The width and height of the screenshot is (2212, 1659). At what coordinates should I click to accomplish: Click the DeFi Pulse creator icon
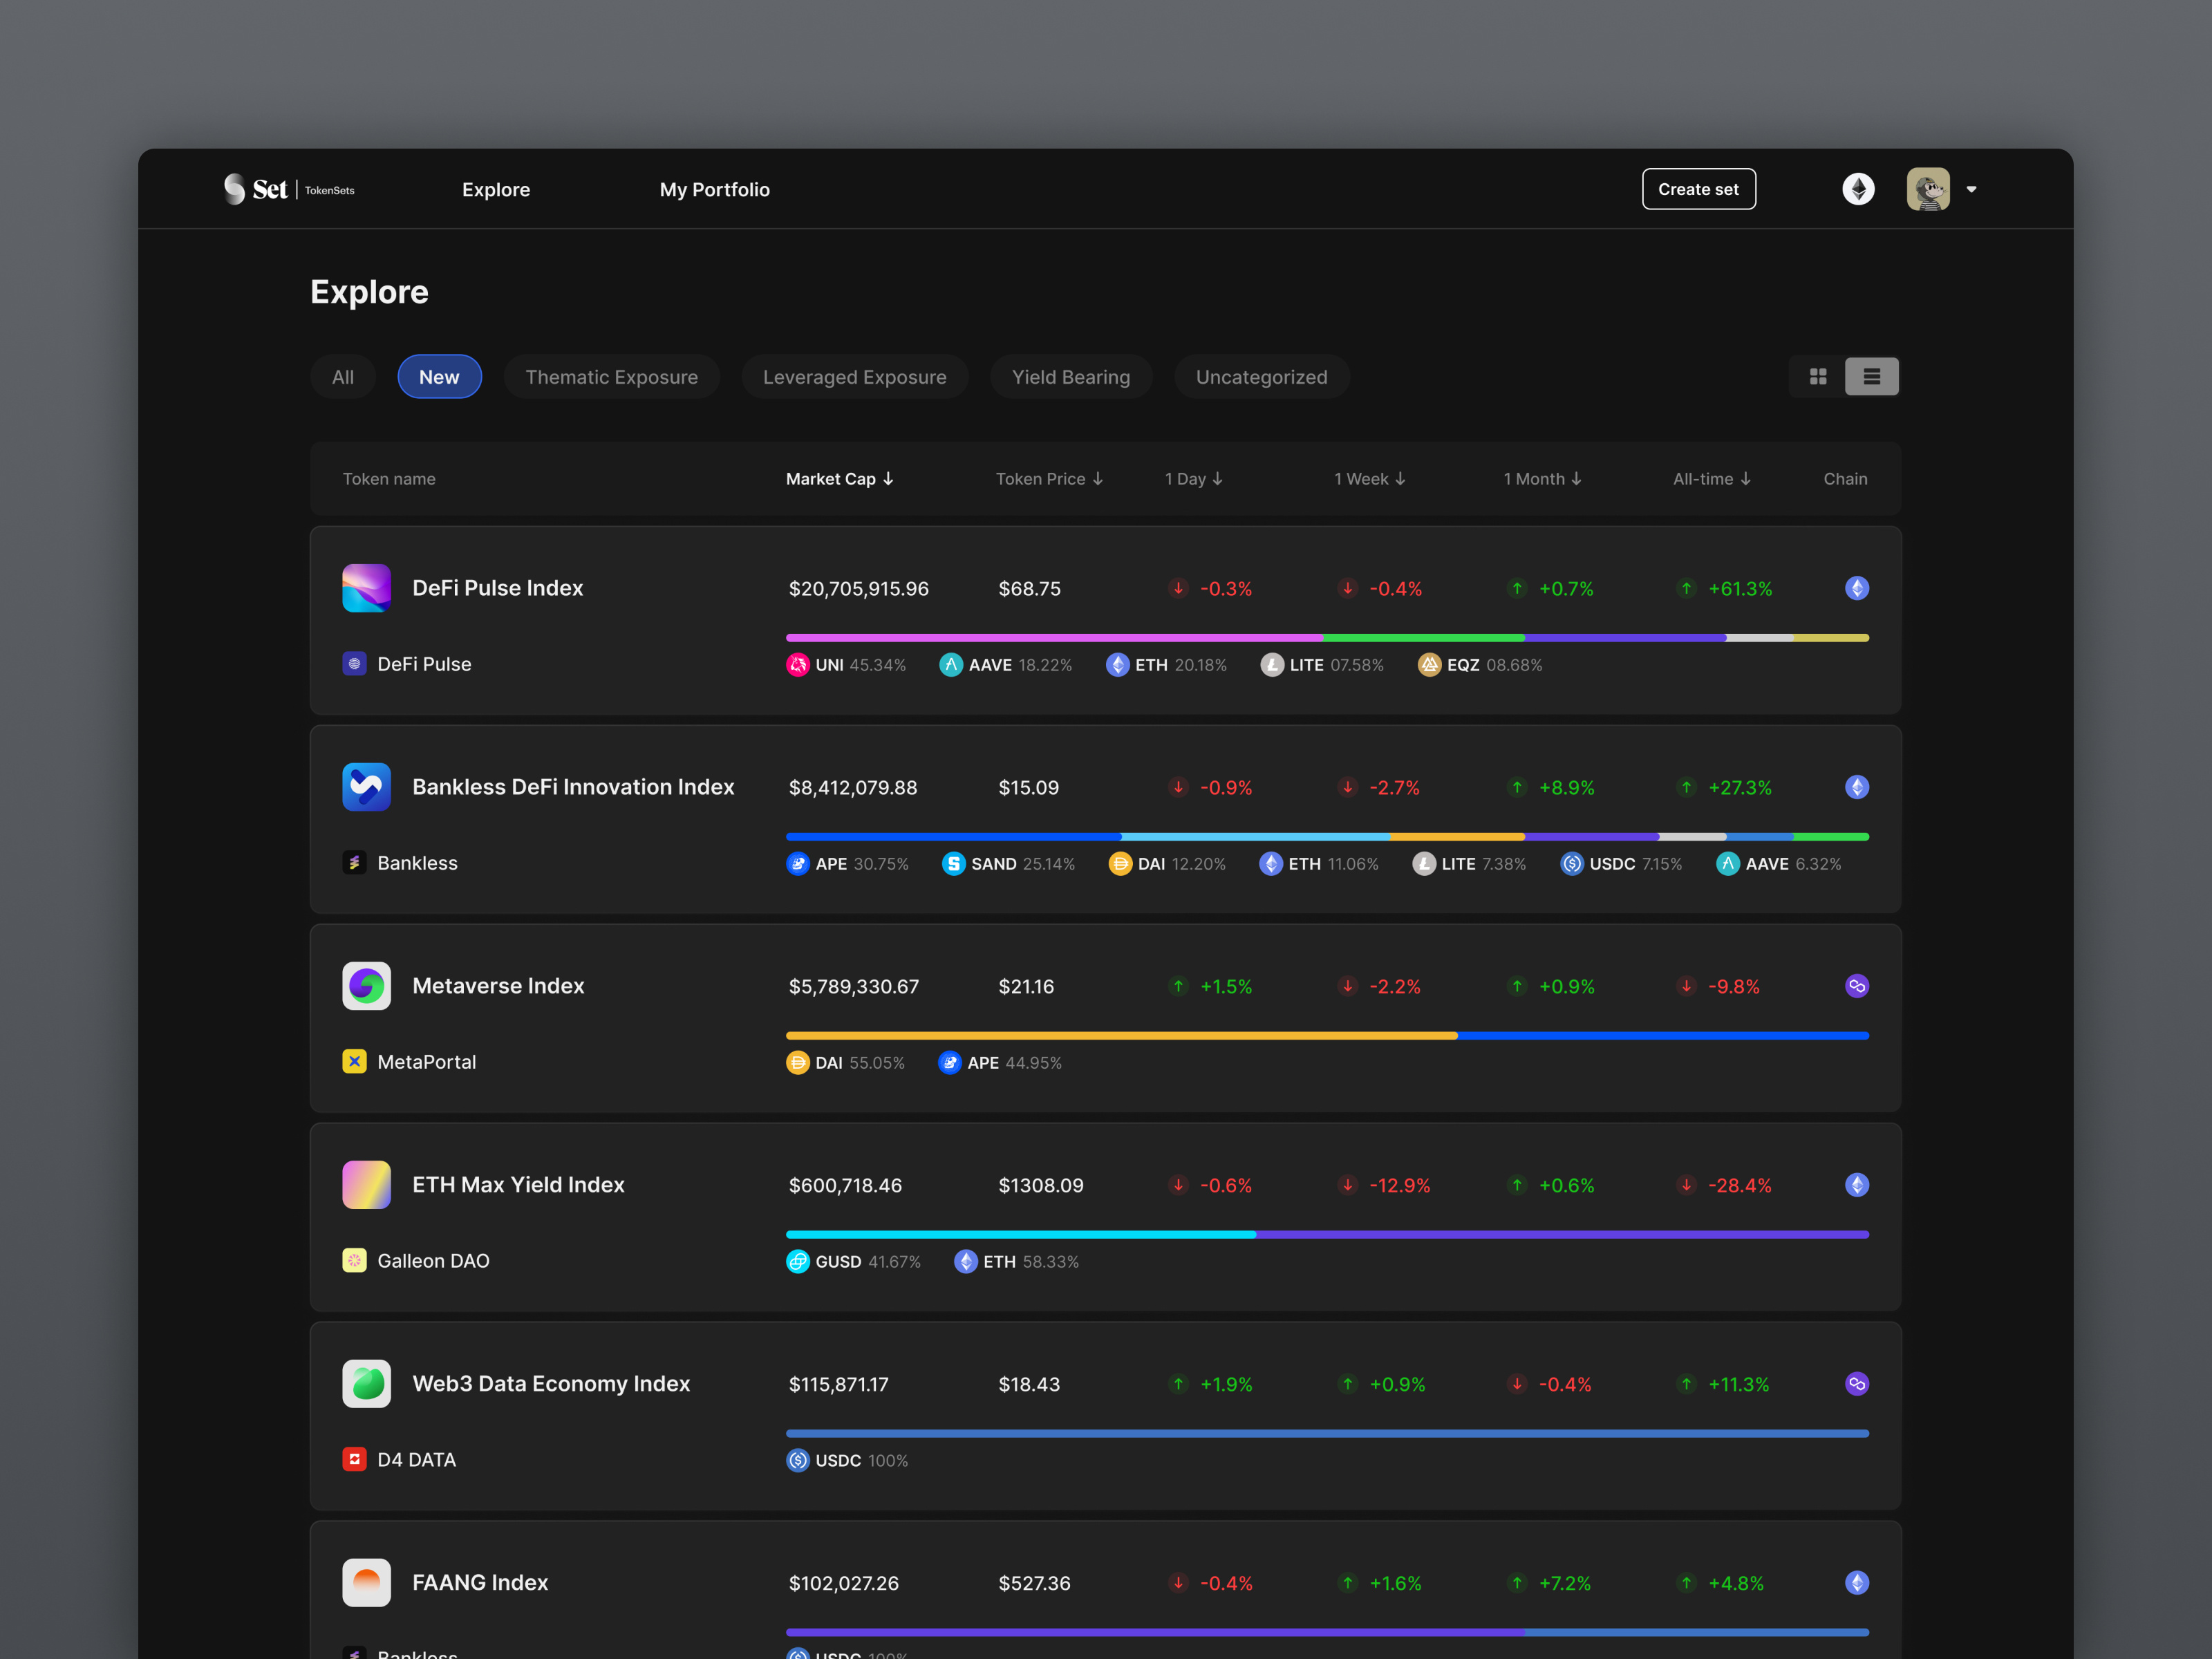(x=355, y=664)
